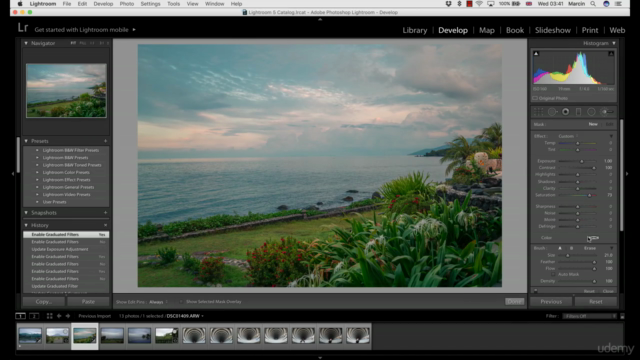The width and height of the screenshot is (640, 360).
Task: Open the Apple menu
Action: click(x=20, y=4)
